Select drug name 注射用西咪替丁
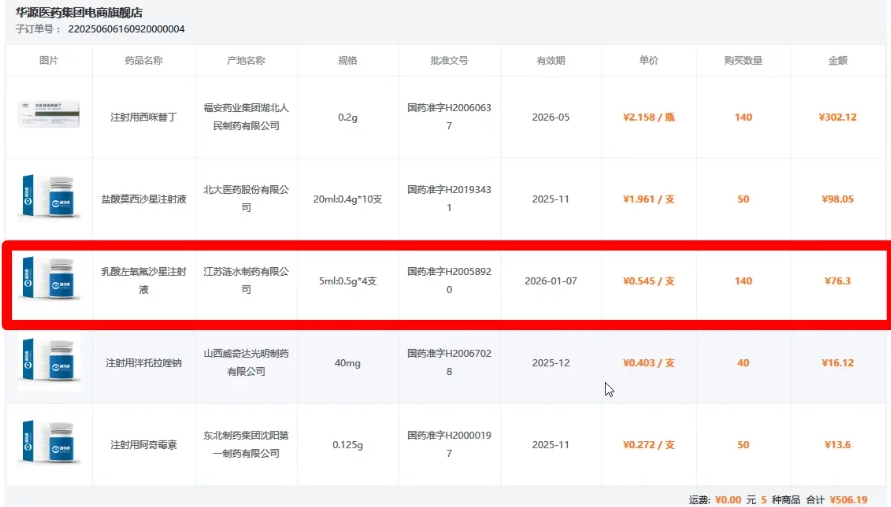This screenshot has height=507, width=891. click(x=144, y=117)
